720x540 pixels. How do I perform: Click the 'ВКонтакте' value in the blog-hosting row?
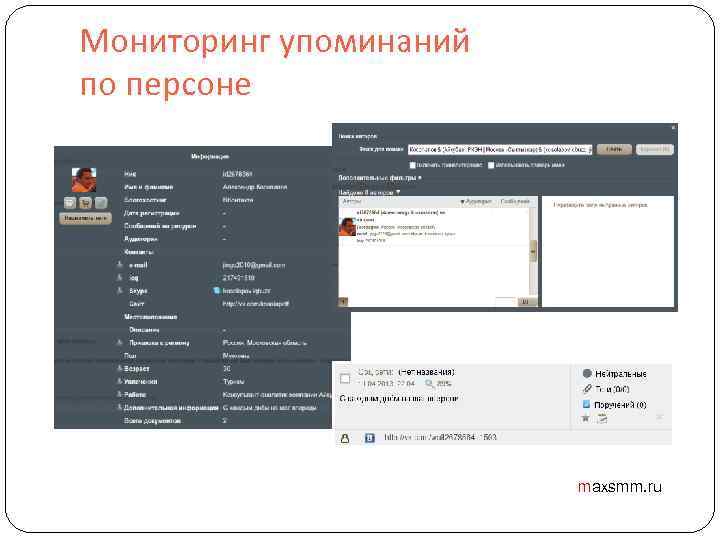(x=237, y=200)
